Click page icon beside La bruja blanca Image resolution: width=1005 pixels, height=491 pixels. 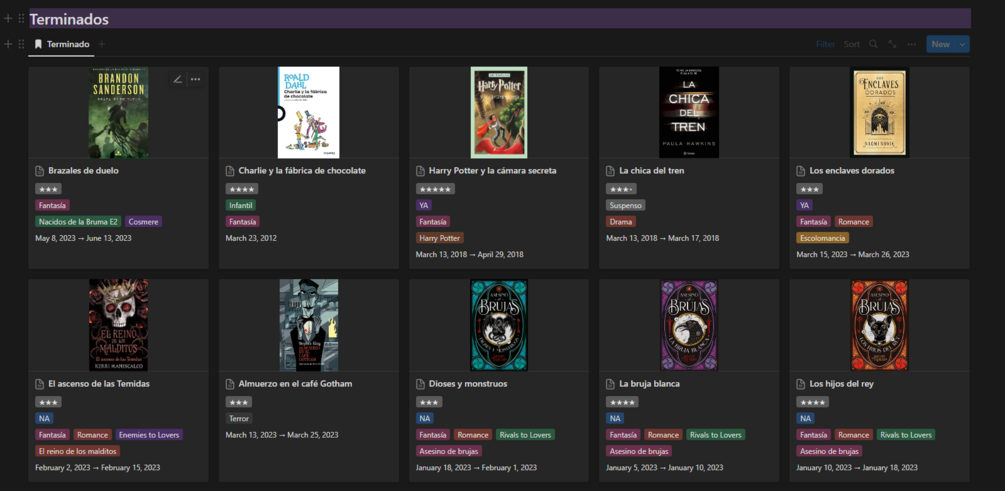(x=611, y=384)
